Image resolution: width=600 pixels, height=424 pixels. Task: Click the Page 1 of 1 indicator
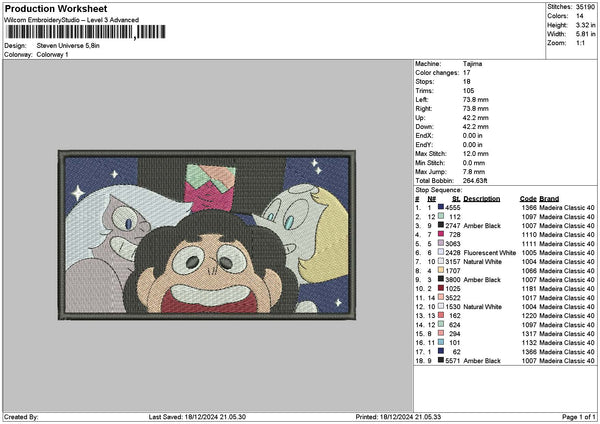coord(579,417)
